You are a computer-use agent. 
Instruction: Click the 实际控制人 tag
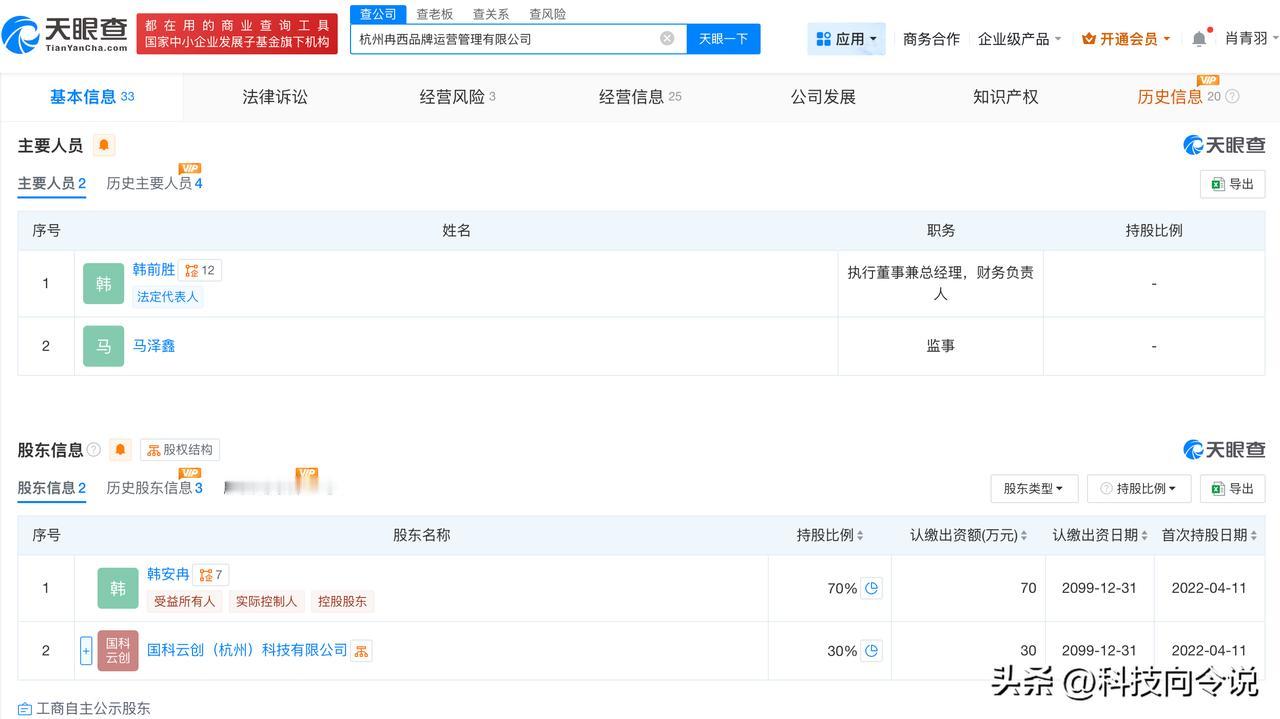point(266,602)
